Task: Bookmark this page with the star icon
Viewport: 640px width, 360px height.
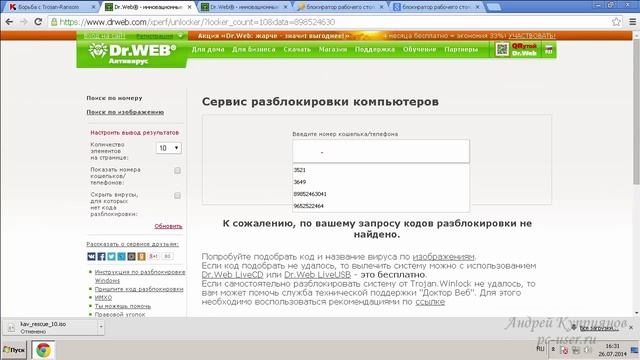Action: click(616, 22)
